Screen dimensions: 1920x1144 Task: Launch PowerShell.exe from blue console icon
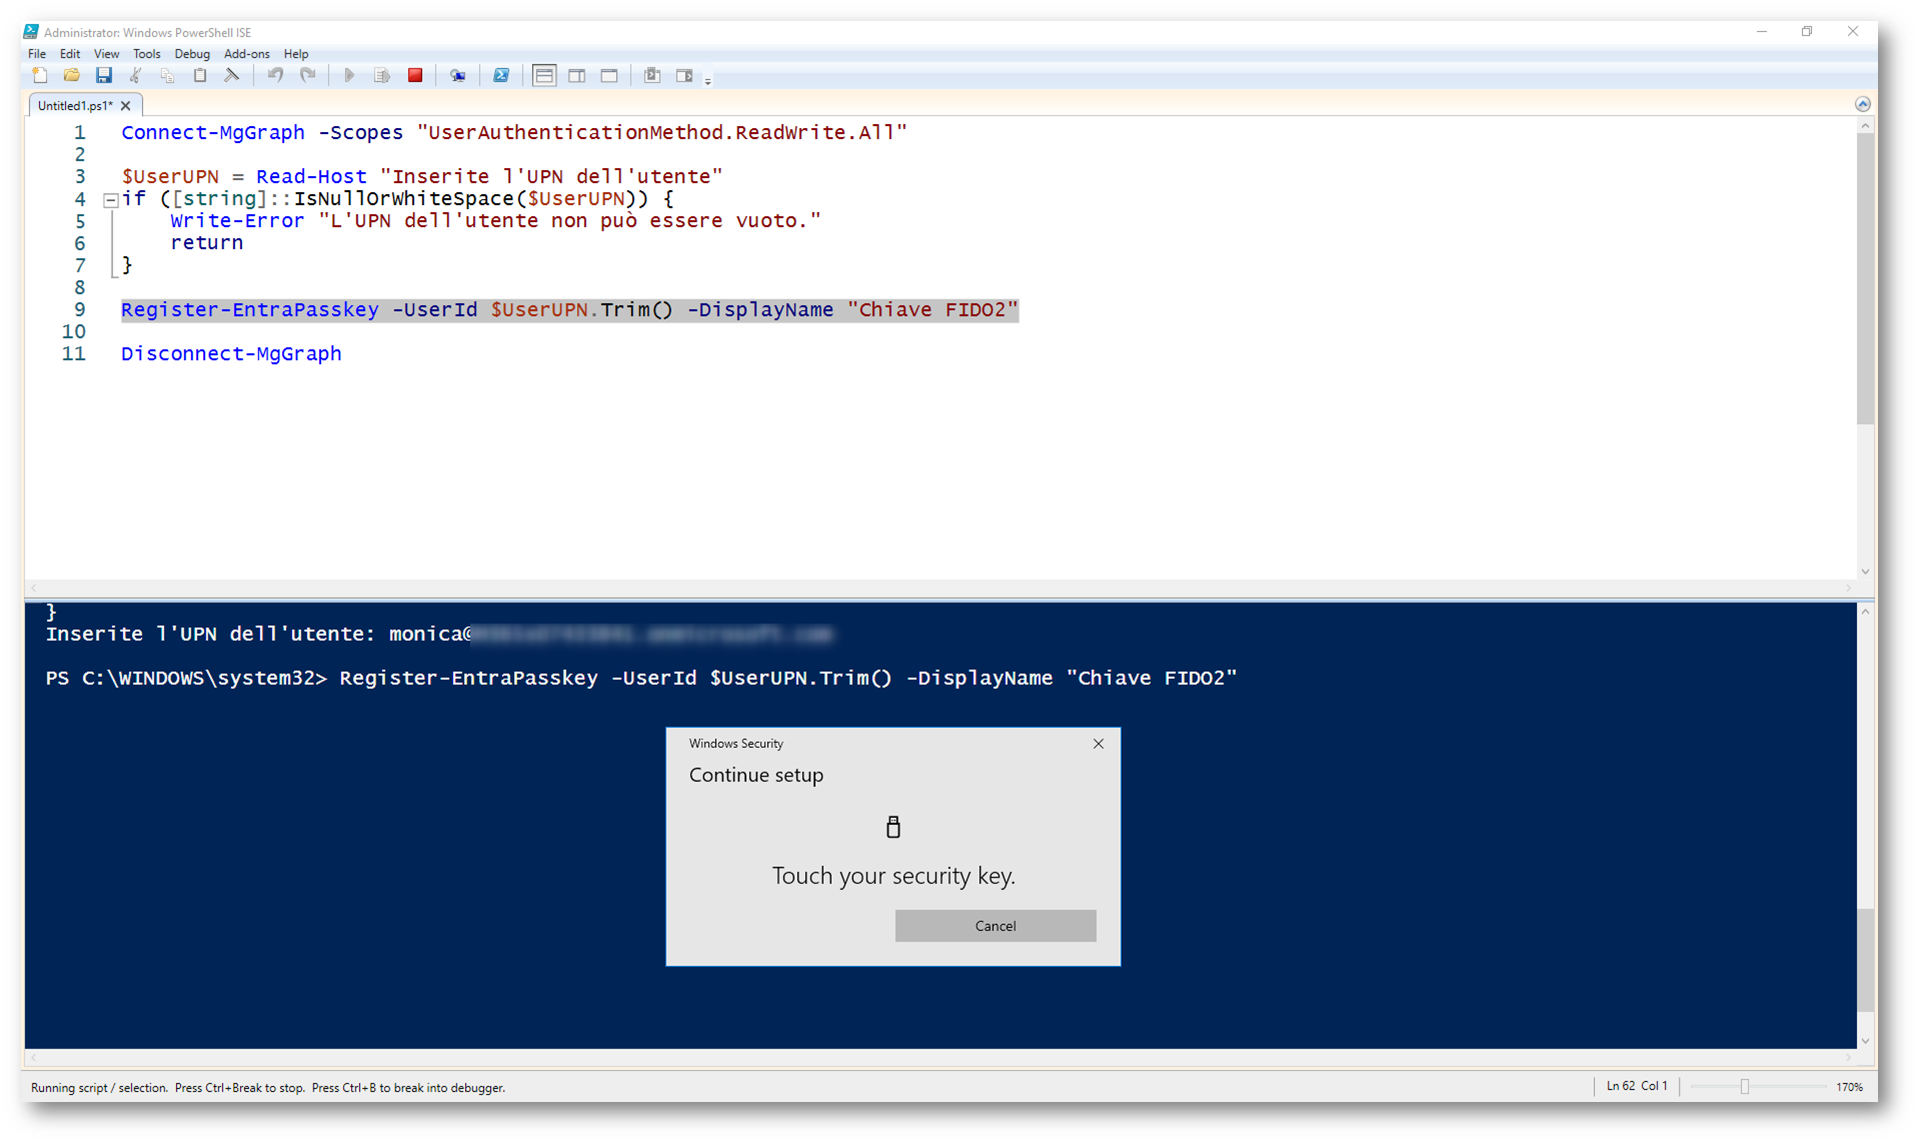[x=501, y=76]
